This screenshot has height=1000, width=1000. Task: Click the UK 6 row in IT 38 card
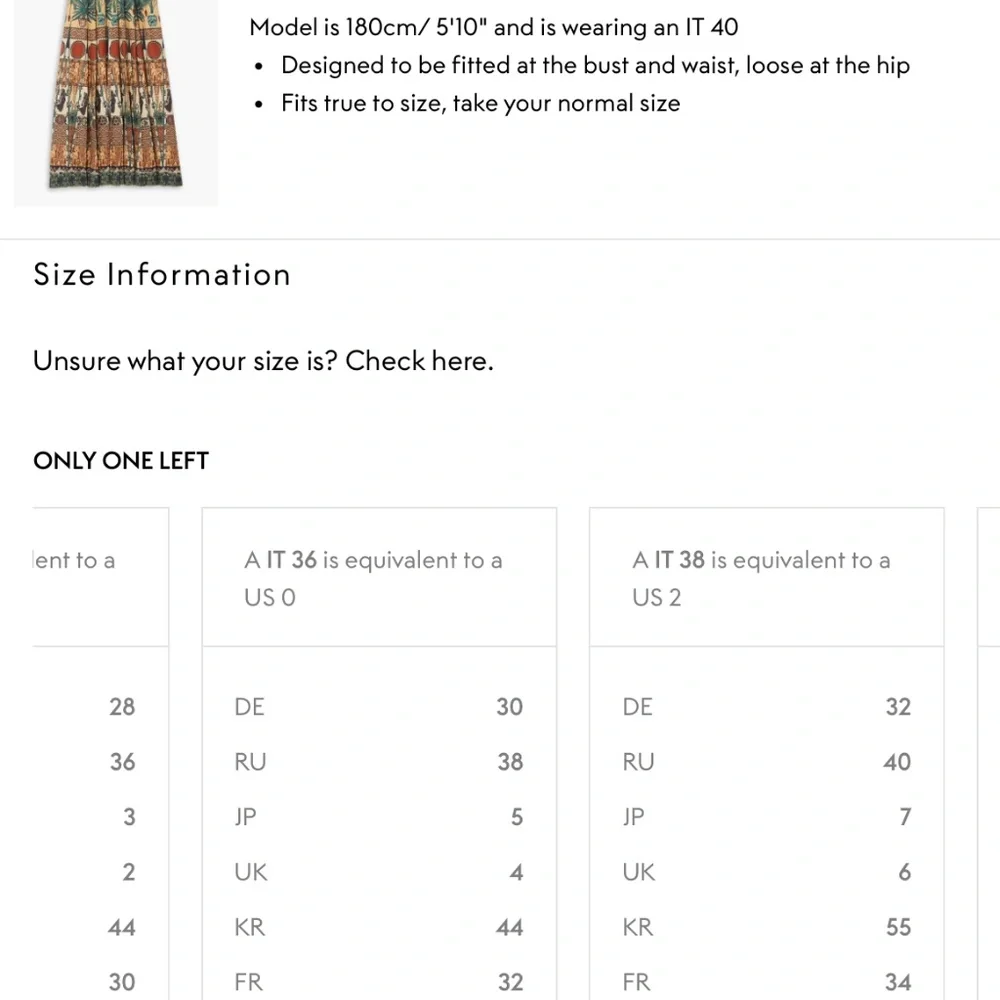coord(766,872)
